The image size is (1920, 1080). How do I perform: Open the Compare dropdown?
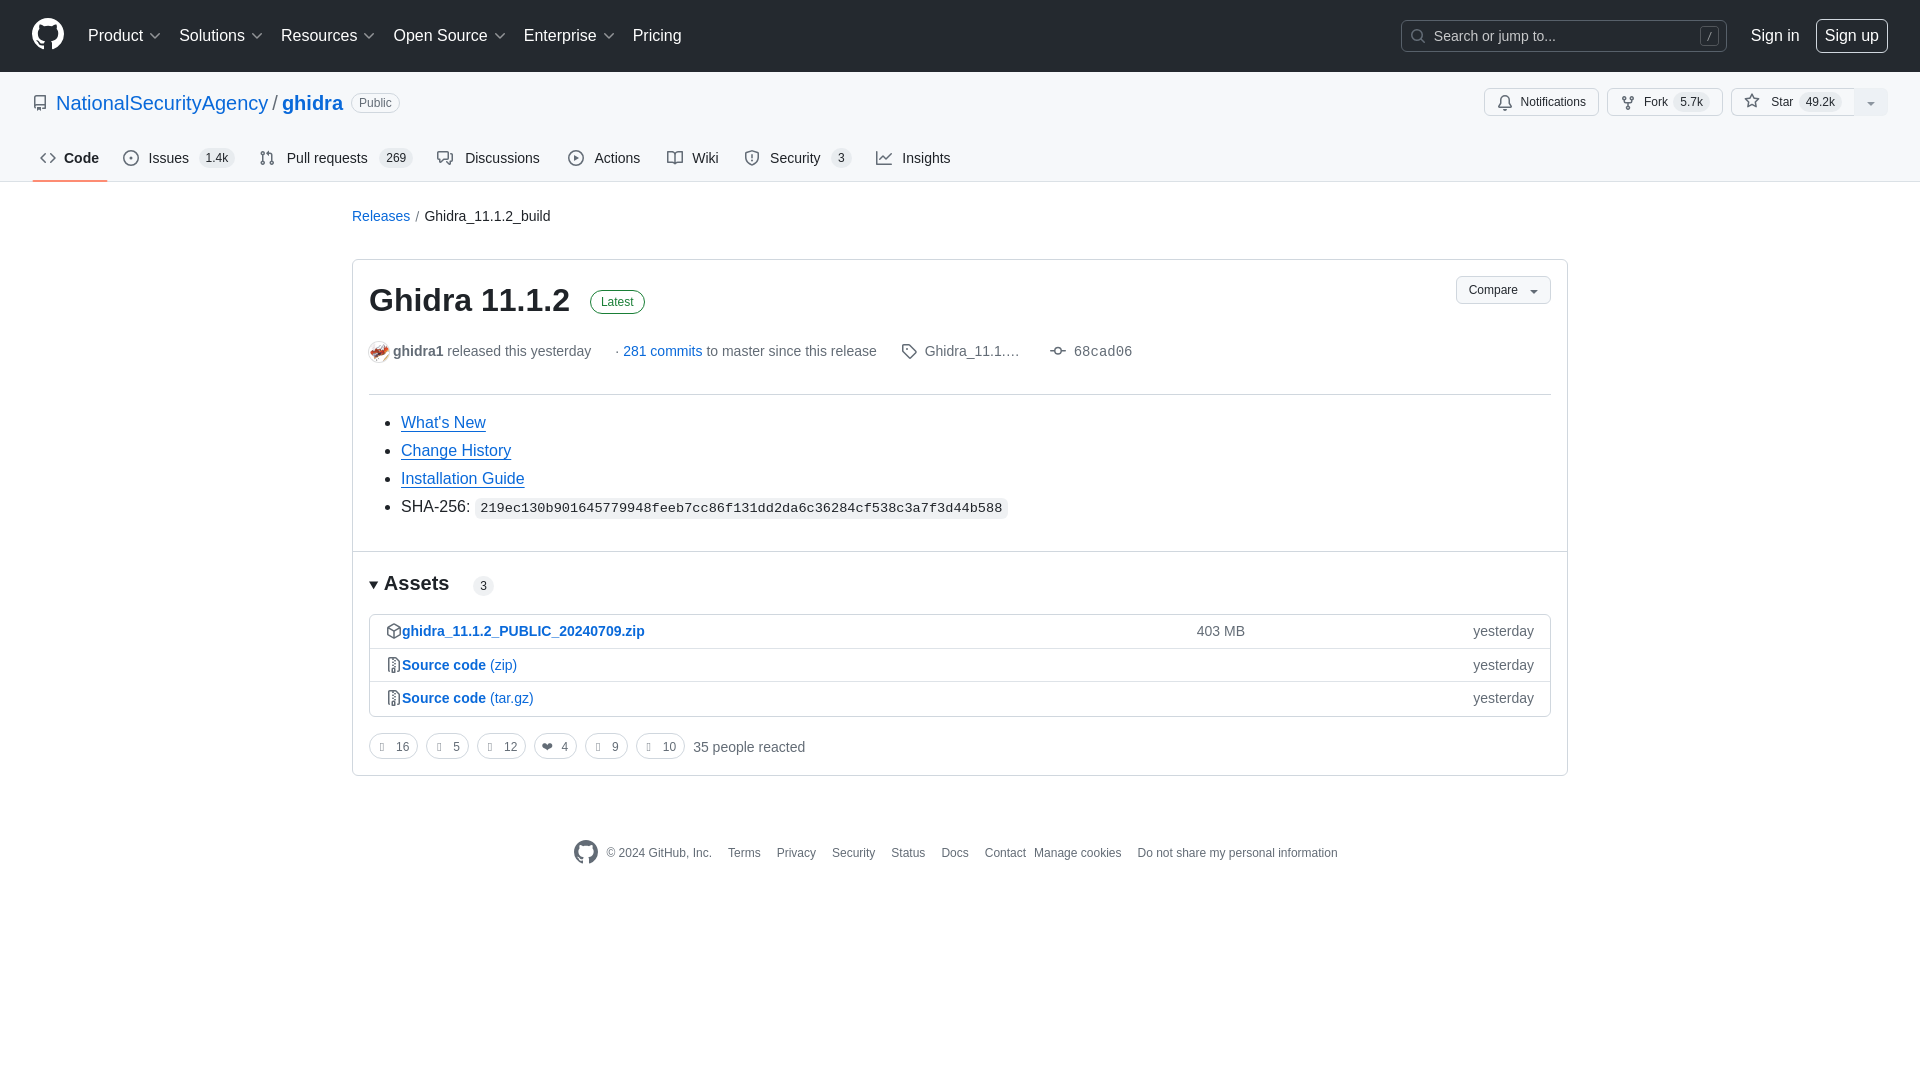point(1502,290)
